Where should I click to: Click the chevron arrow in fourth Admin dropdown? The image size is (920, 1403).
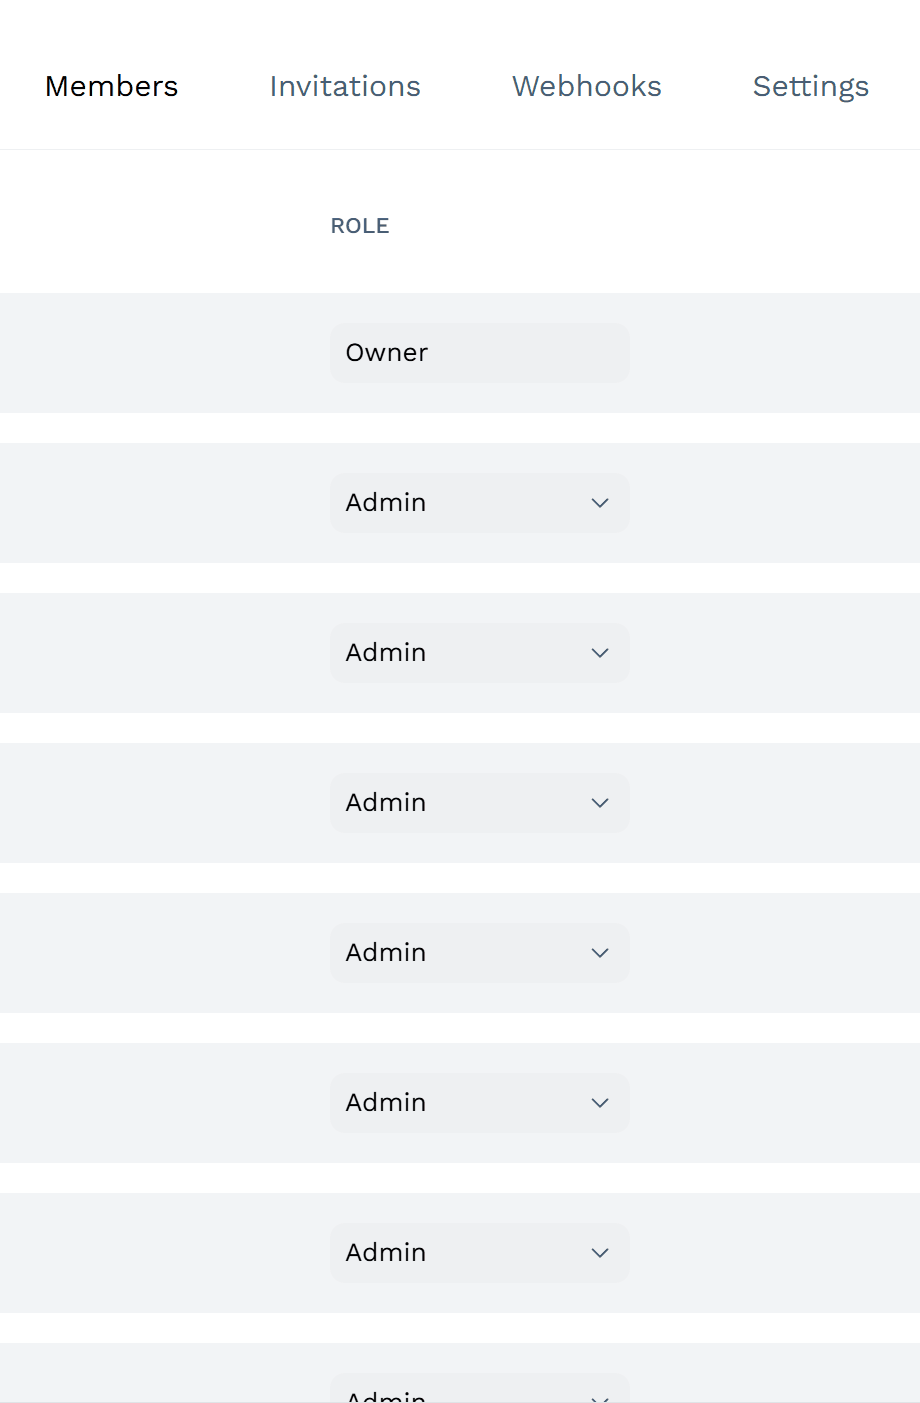[600, 953]
